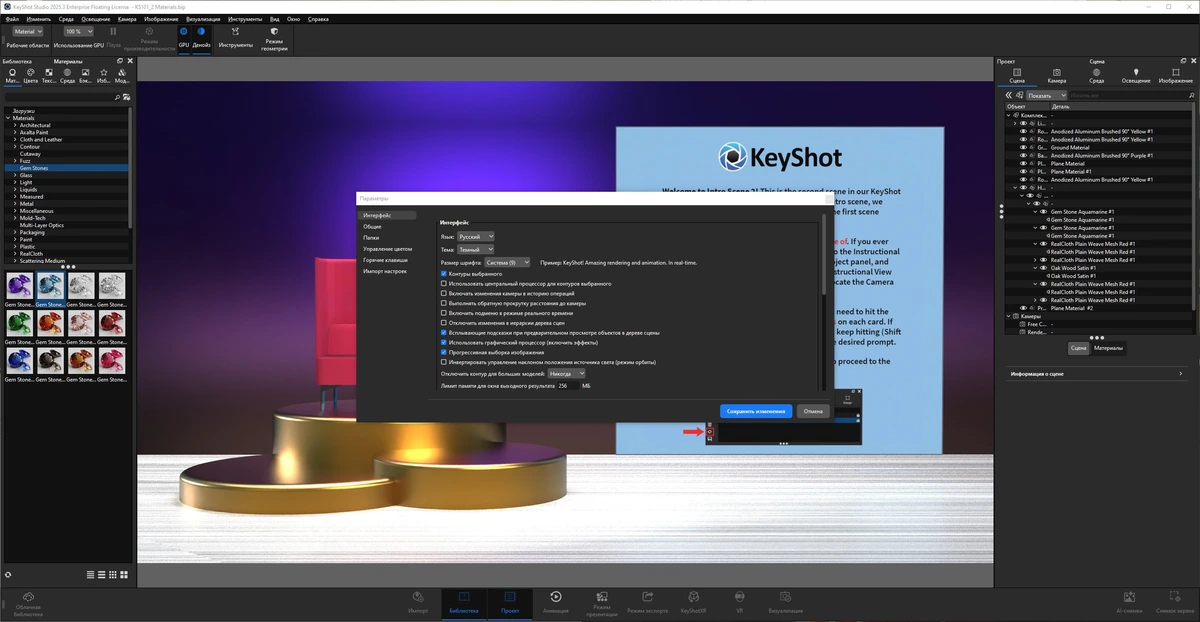Collapse scene tree with double-chevron icon
This screenshot has width=1200, height=622.
pyautogui.click(x=1008, y=95)
